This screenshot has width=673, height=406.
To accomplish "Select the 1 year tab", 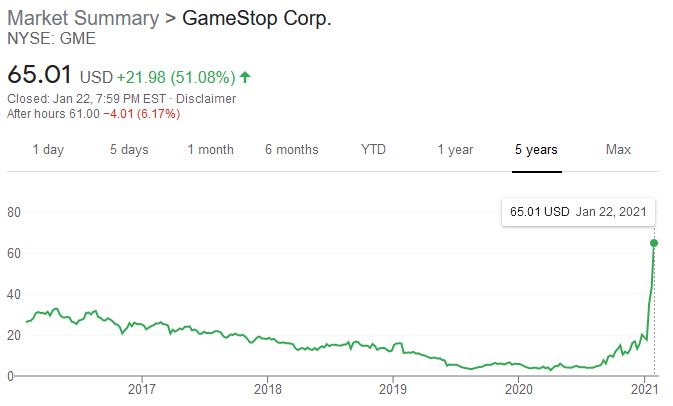I will point(455,150).
